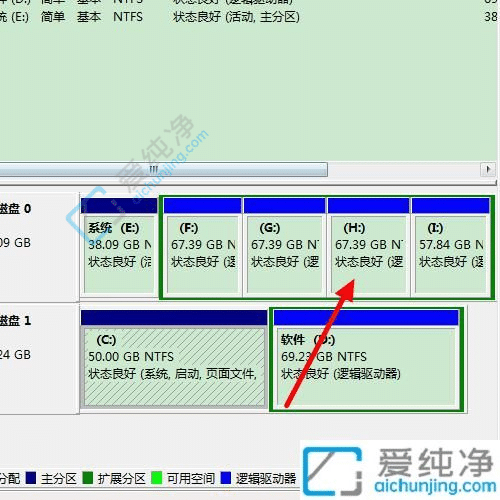Image resolution: width=500 pixels, height=500 pixels.
Task: Click the 主分区 dark blue legend swatch
Action: [x=31, y=478]
